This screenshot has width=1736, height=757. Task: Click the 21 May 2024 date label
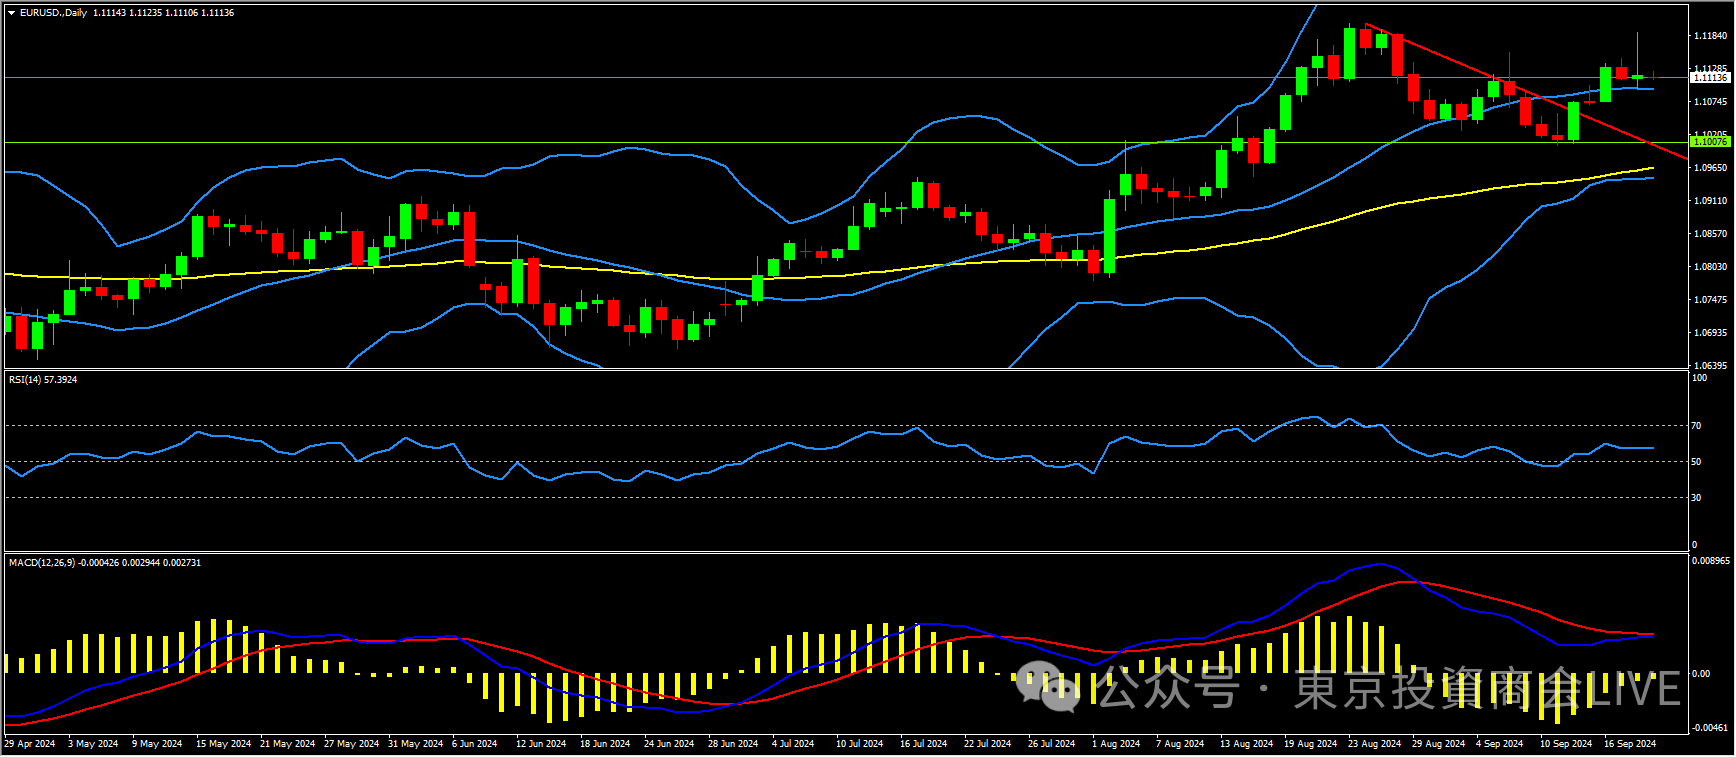click(287, 744)
